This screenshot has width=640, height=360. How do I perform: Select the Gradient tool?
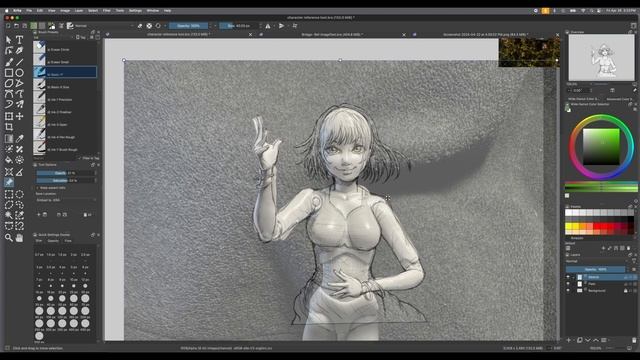pyautogui.click(x=9, y=139)
